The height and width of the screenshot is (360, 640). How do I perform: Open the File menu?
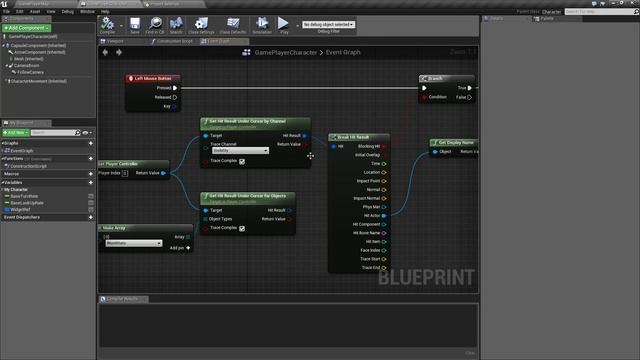point(7,11)
